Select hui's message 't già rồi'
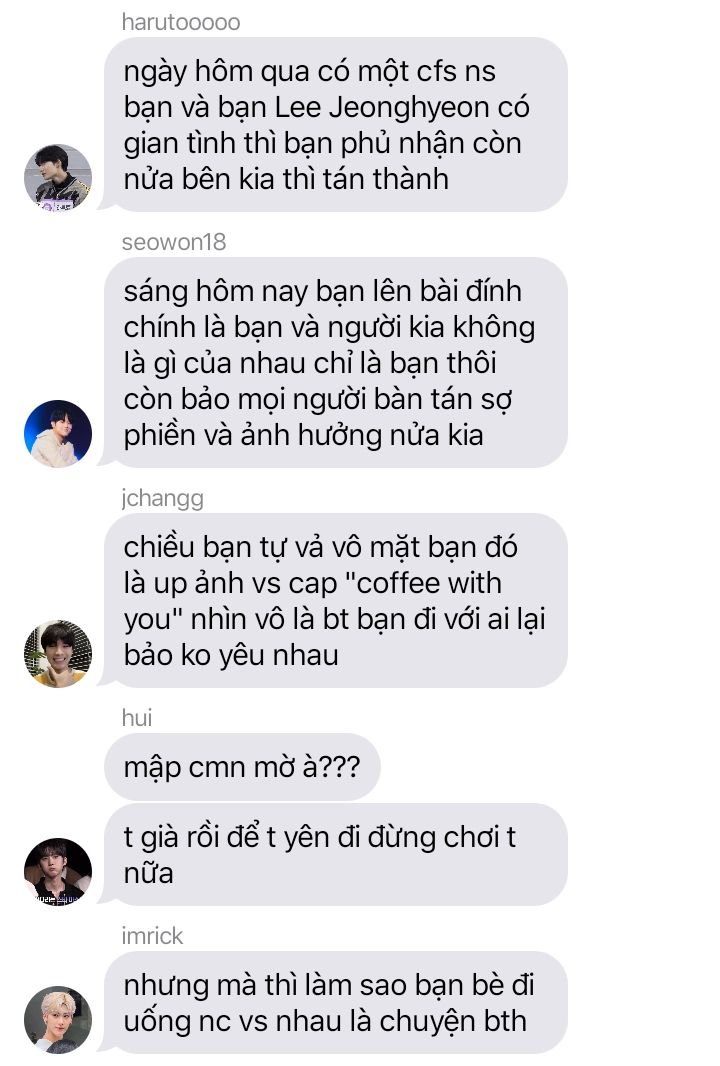 [x=335, y=855]
